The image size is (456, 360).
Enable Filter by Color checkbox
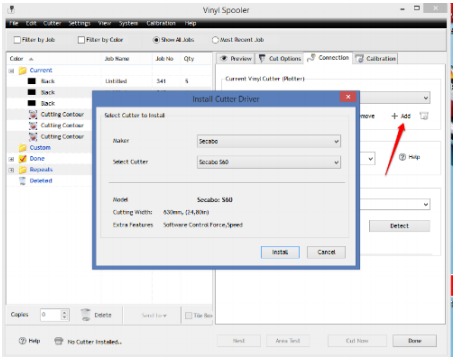coord(81,40)
